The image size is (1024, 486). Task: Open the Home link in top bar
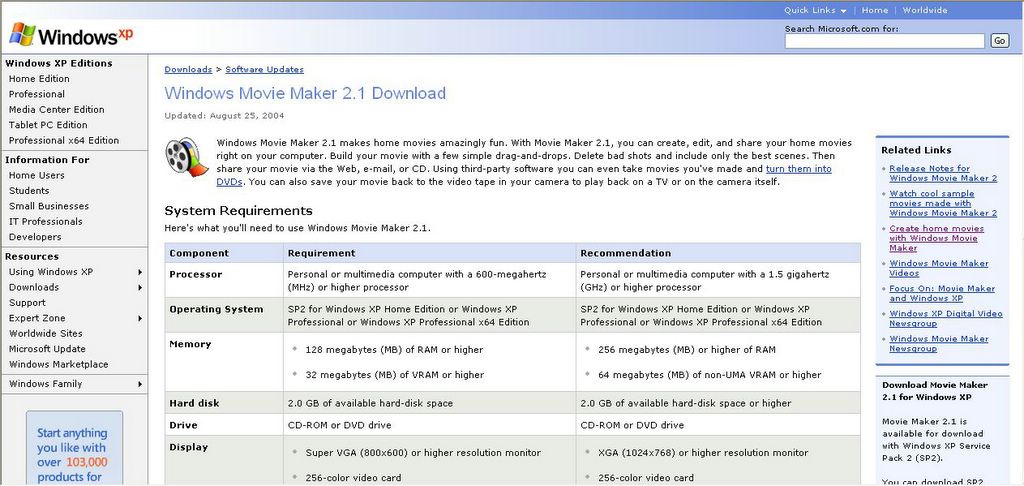pyautogui.click(x=875, y=10)
